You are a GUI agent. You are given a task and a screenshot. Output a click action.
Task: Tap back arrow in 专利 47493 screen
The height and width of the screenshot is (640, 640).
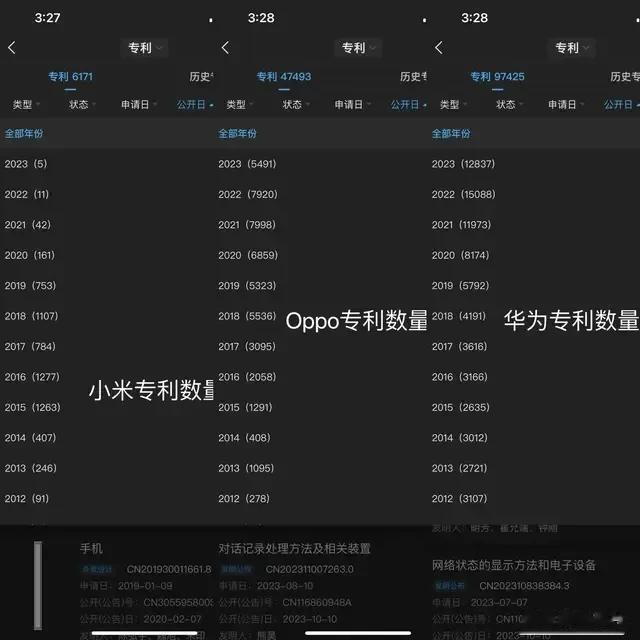click(225, 48)
